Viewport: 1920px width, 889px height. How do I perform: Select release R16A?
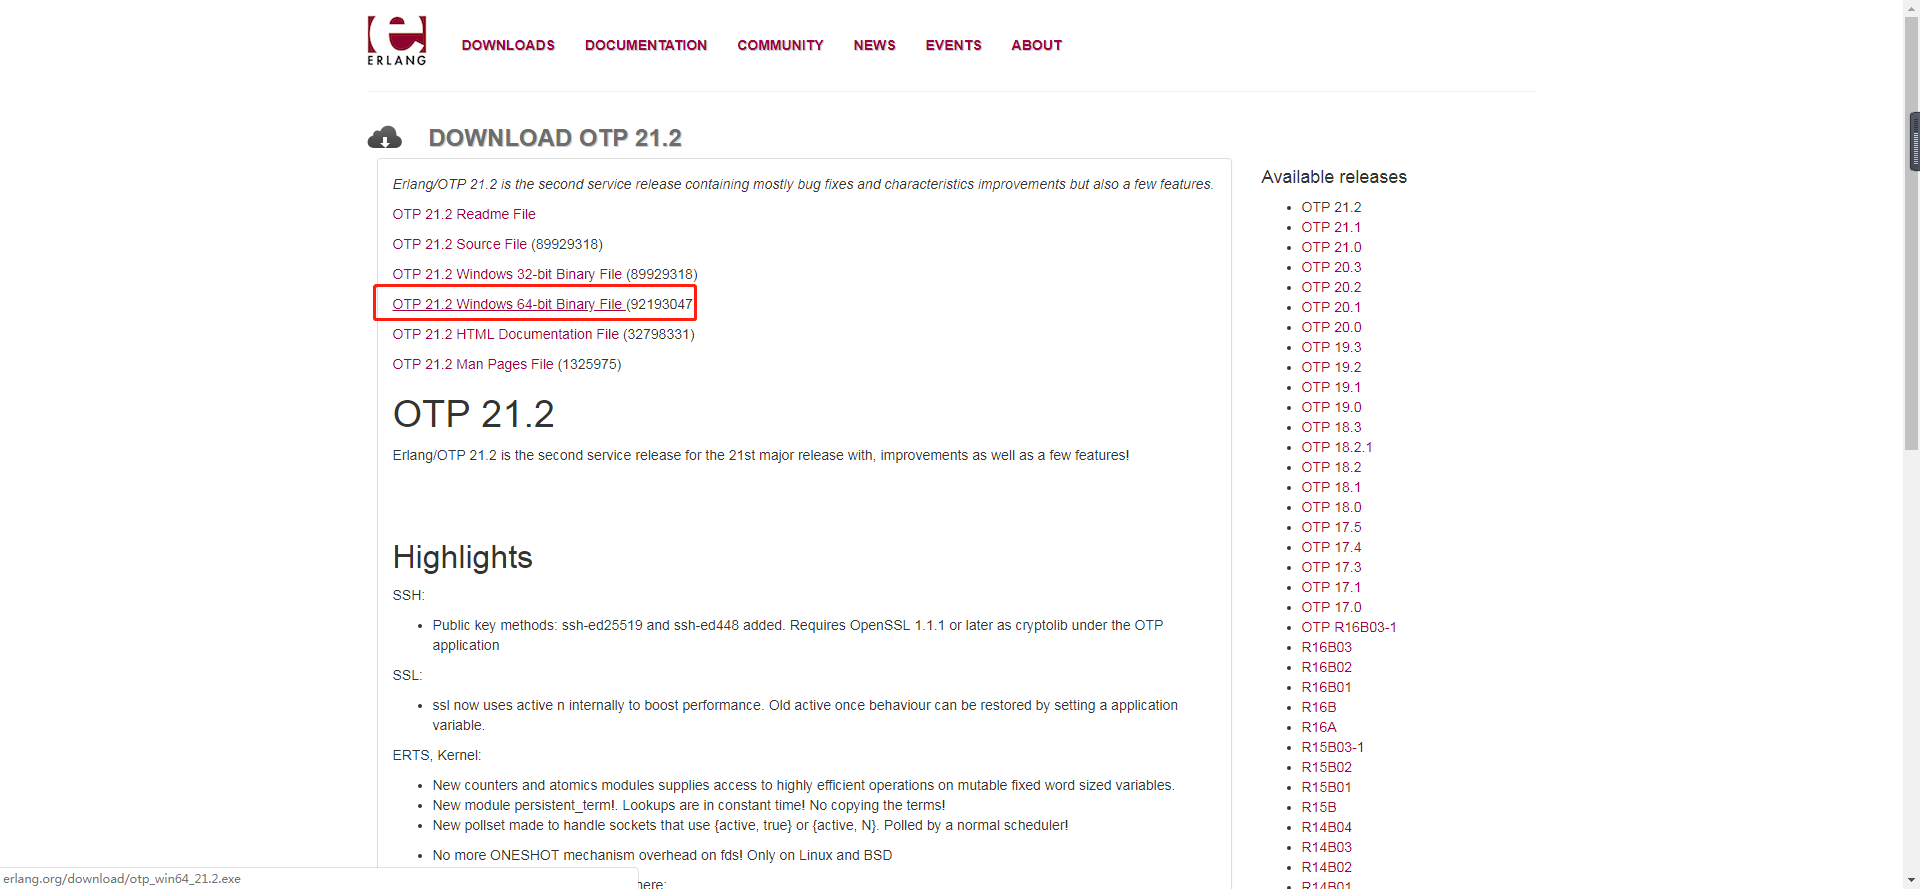(1318, 727)
